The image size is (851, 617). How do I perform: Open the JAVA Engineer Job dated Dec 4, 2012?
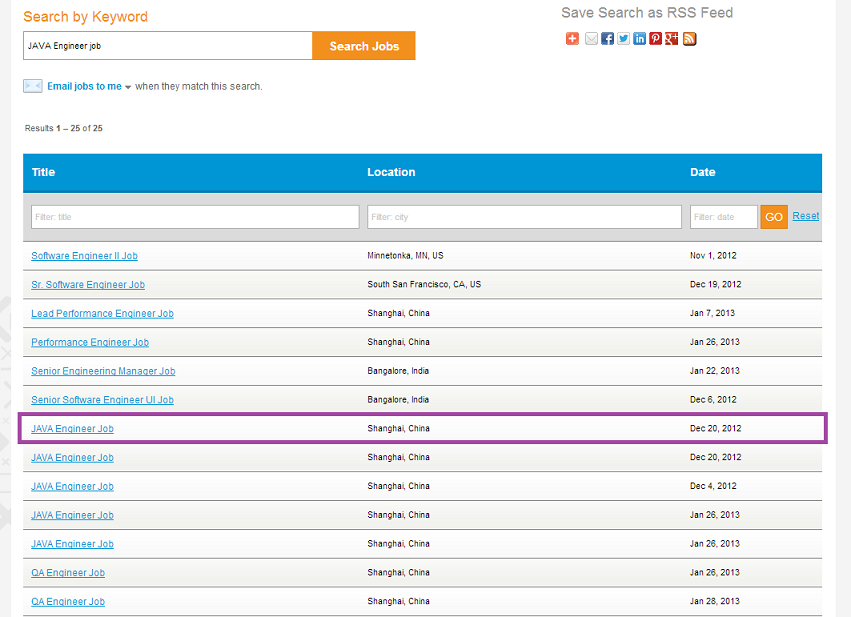tap(72, 486)
